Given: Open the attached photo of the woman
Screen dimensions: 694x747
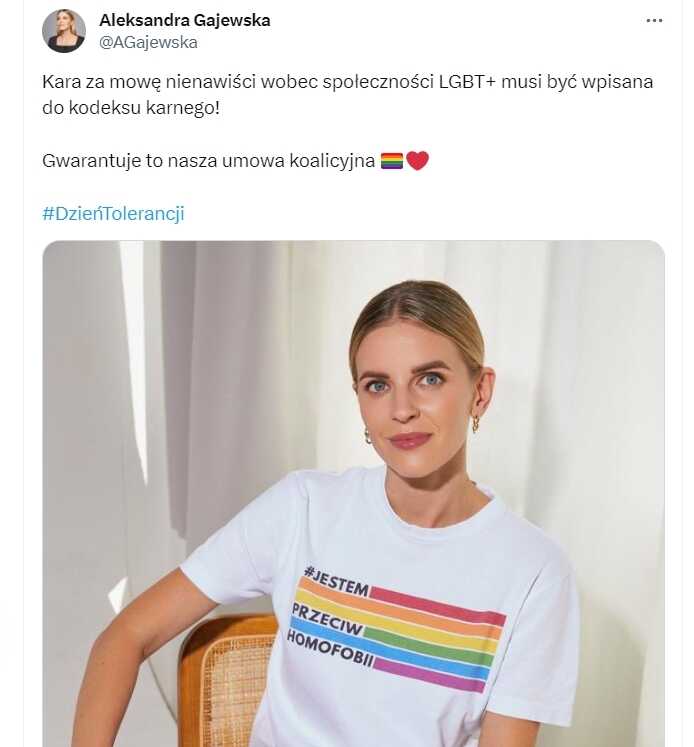Looking at the screenshot, I should (x=353, y=494).
